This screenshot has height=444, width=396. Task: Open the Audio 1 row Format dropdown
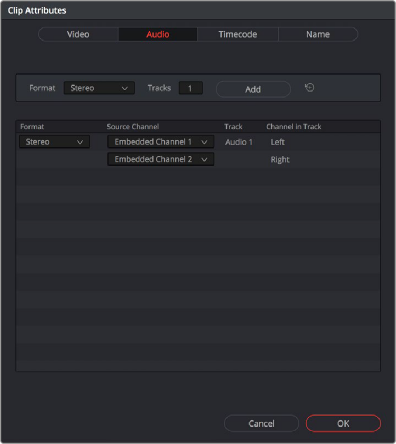pos(54,142)
